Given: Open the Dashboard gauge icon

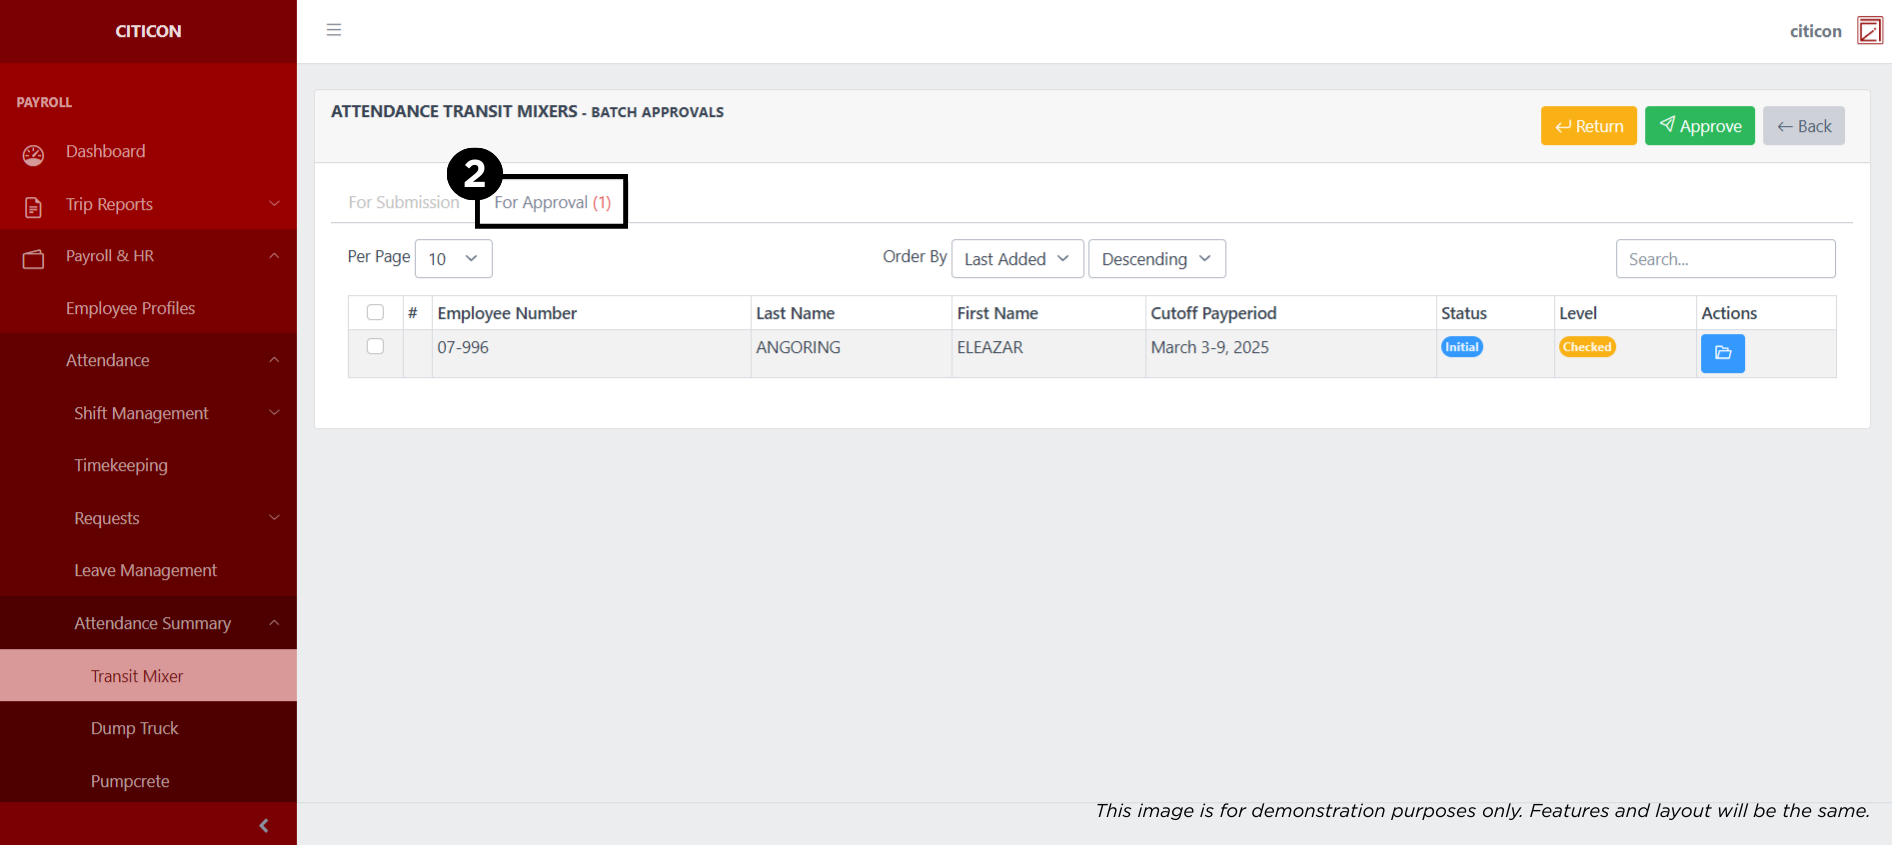Looking at the screenshot, I should point(33,154).
